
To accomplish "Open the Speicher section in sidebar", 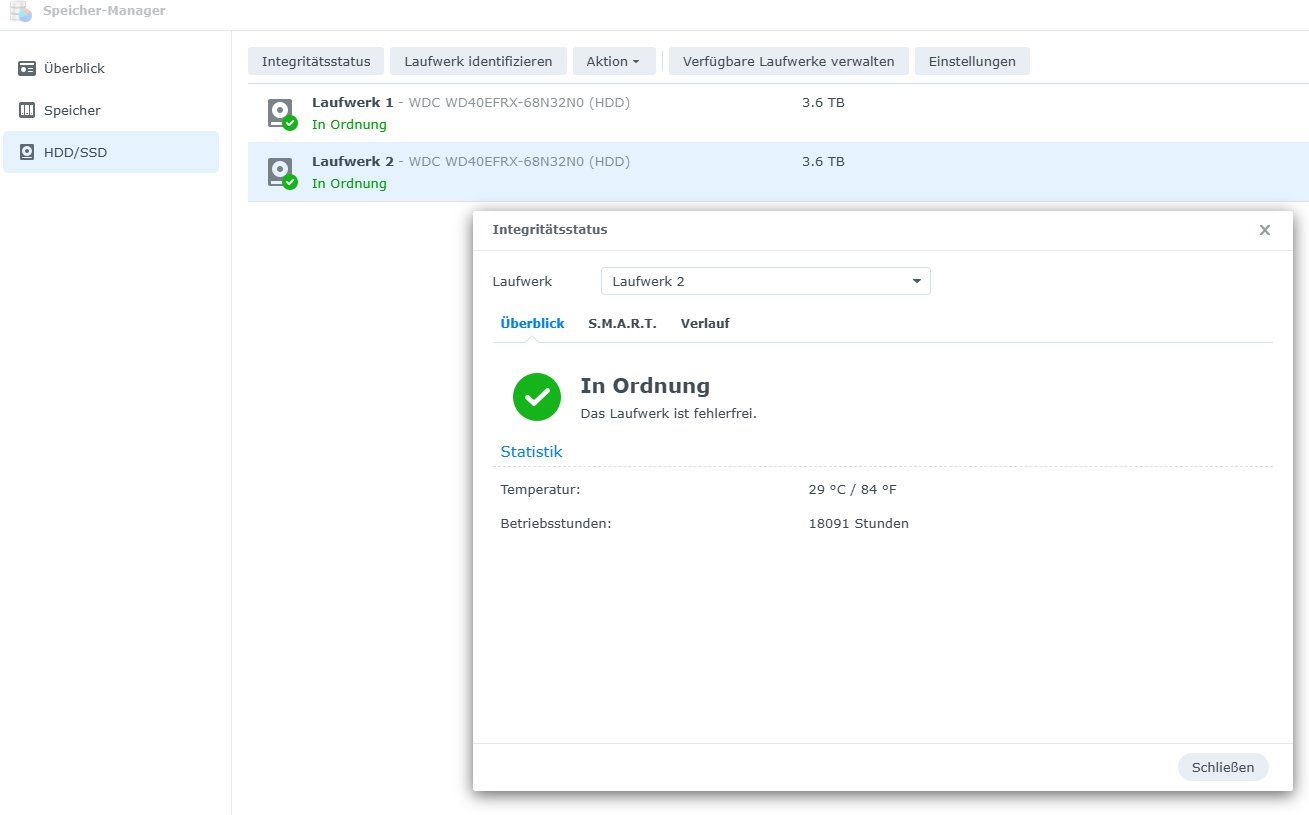I will pyautogui.click(x=111, y=110).
